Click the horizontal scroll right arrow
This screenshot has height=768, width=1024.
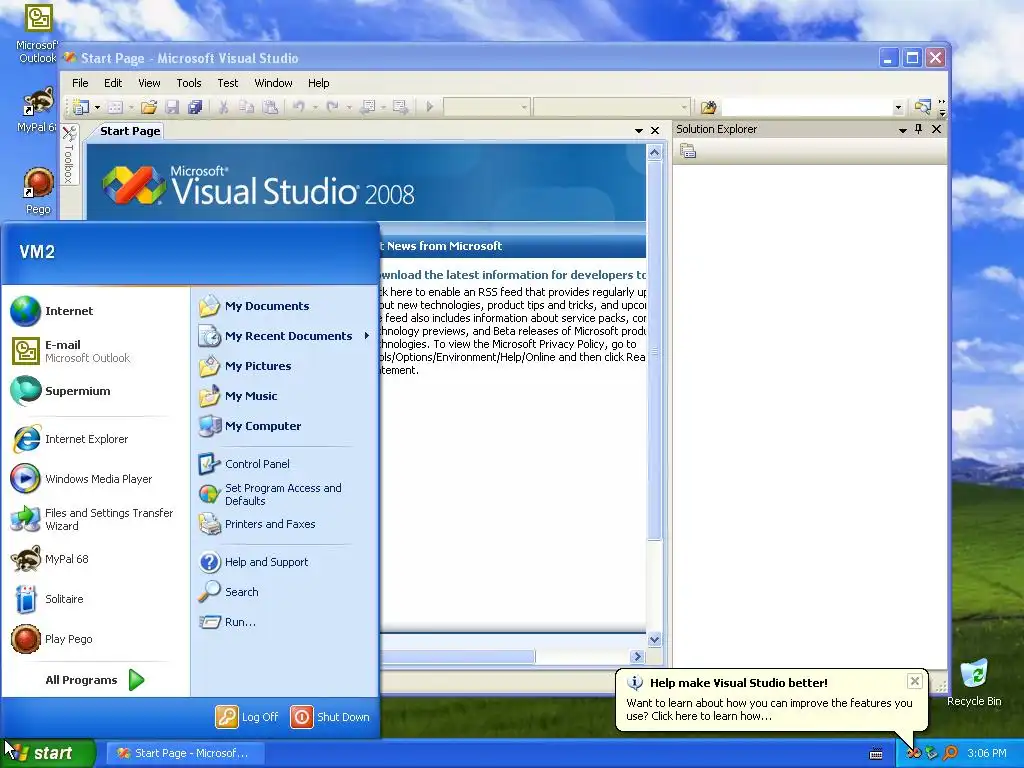pyautogui.click(x=637, y=656)
